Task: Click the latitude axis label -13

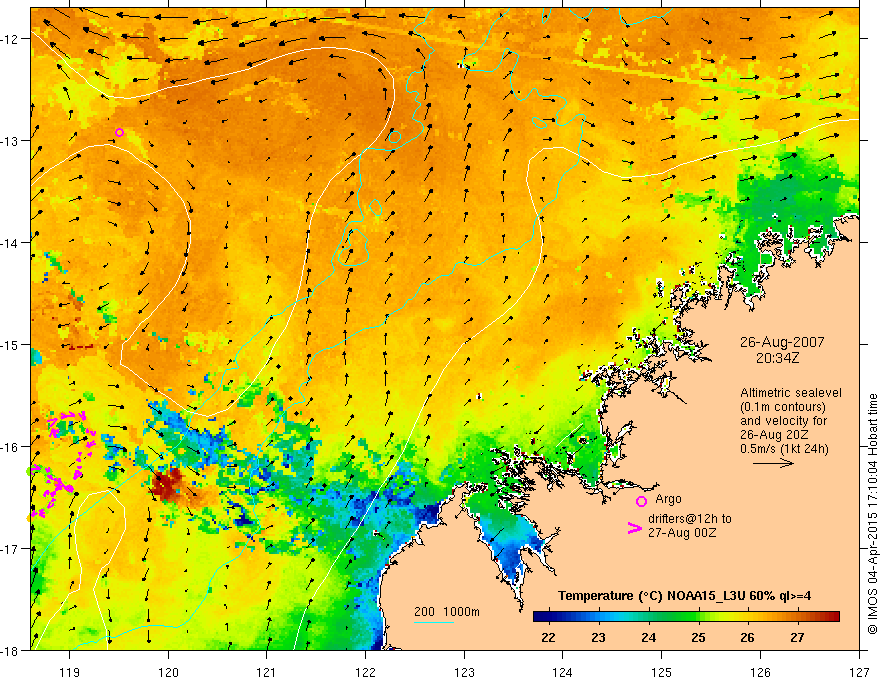Action: 11,141
